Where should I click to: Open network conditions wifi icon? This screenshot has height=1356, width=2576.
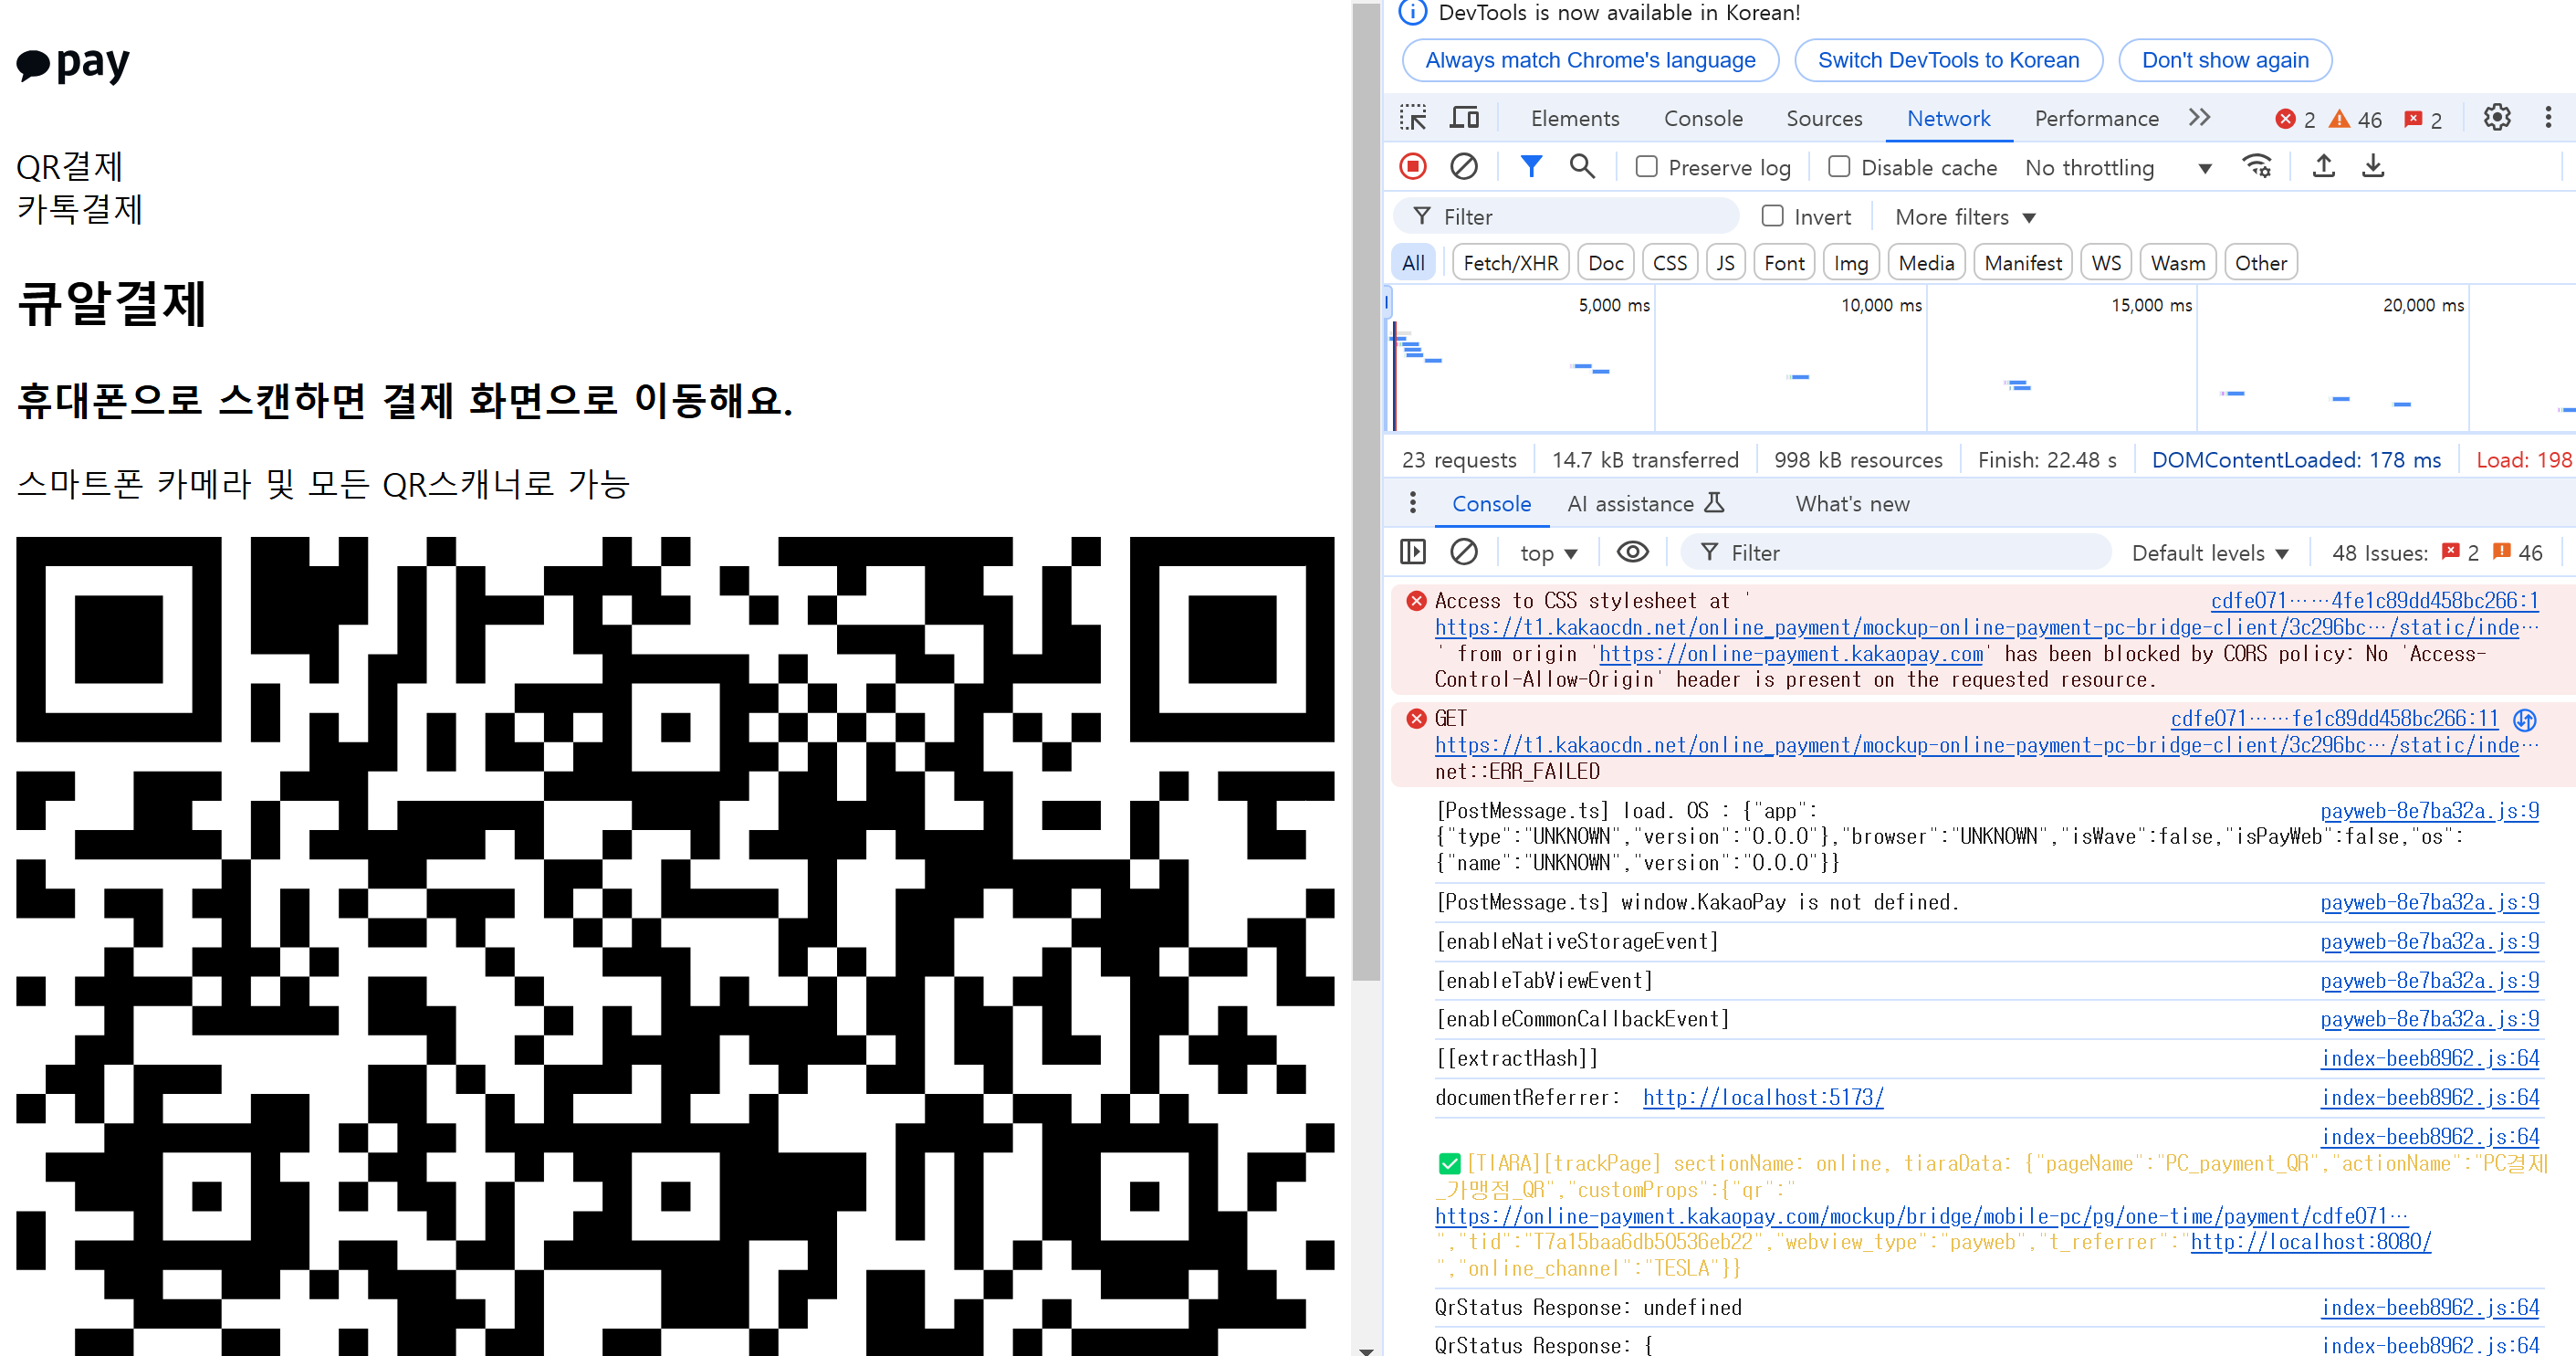2258,167
